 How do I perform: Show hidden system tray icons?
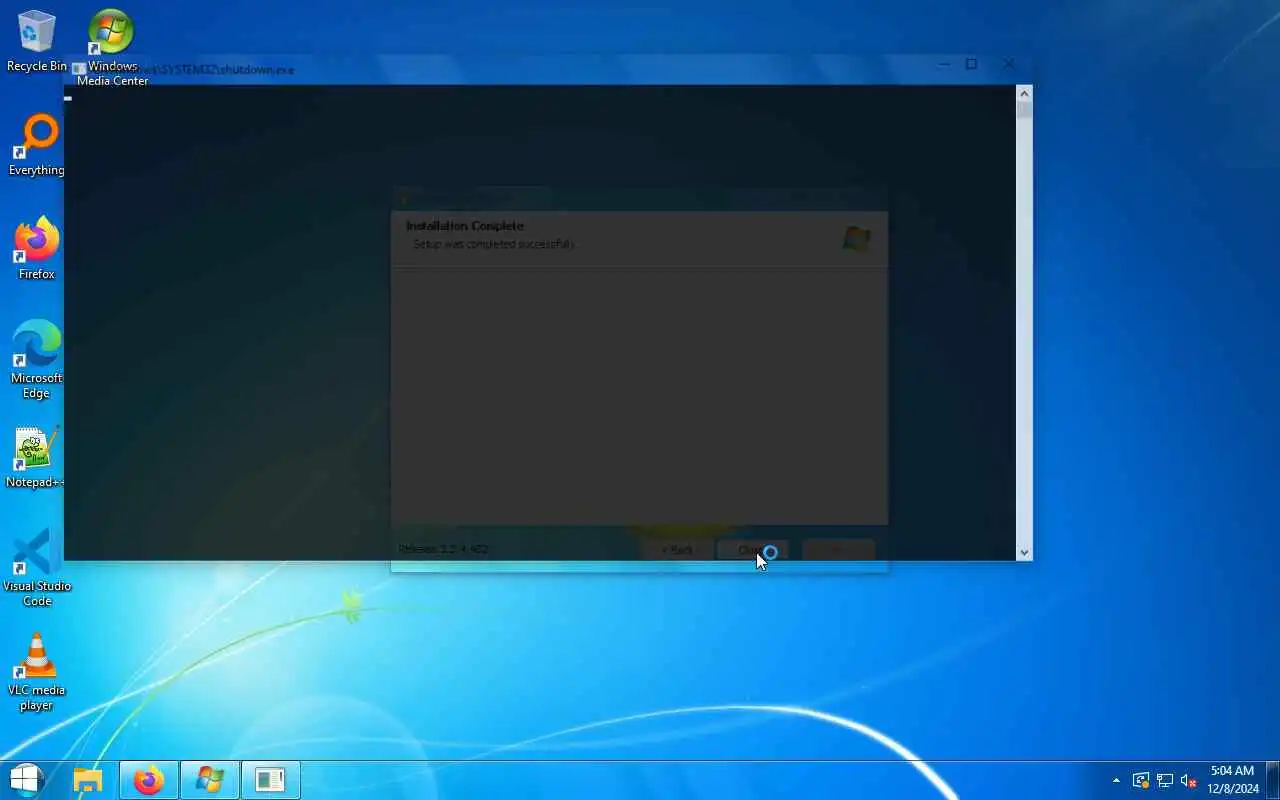pyautogui.click(x=1116, y=780)
